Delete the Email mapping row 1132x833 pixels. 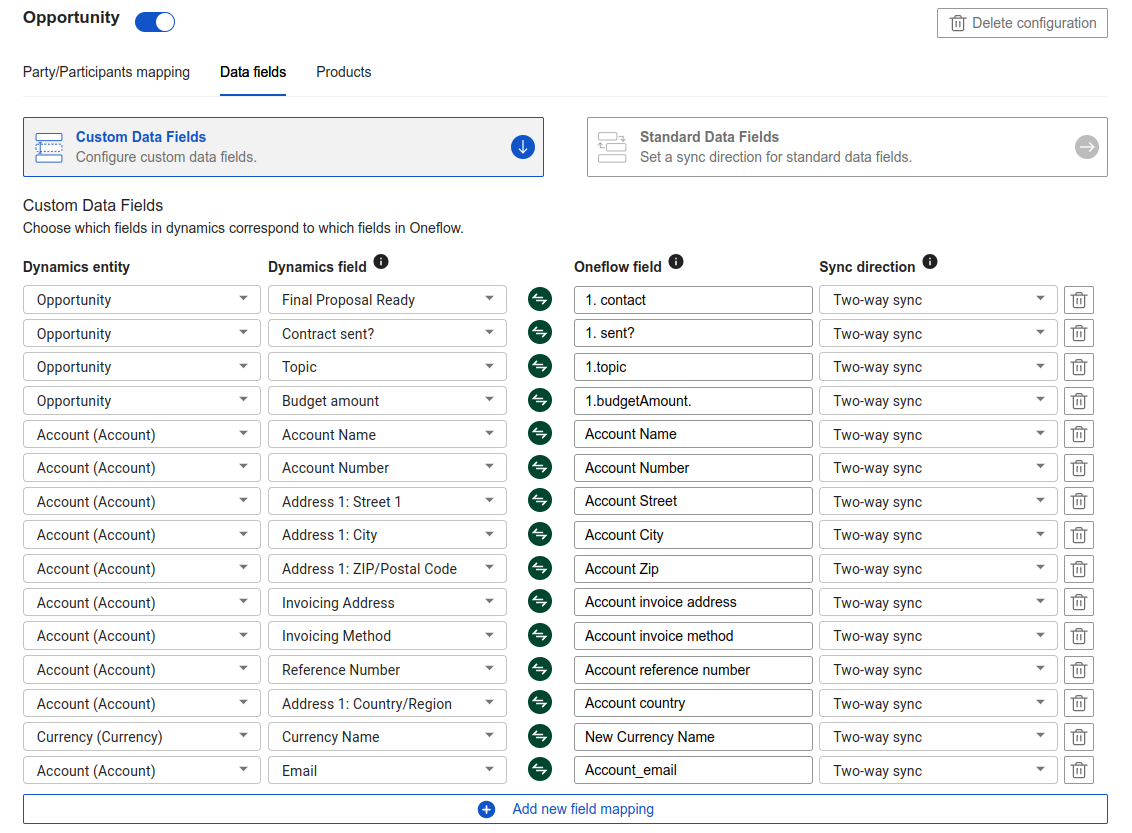(1079, 771)
